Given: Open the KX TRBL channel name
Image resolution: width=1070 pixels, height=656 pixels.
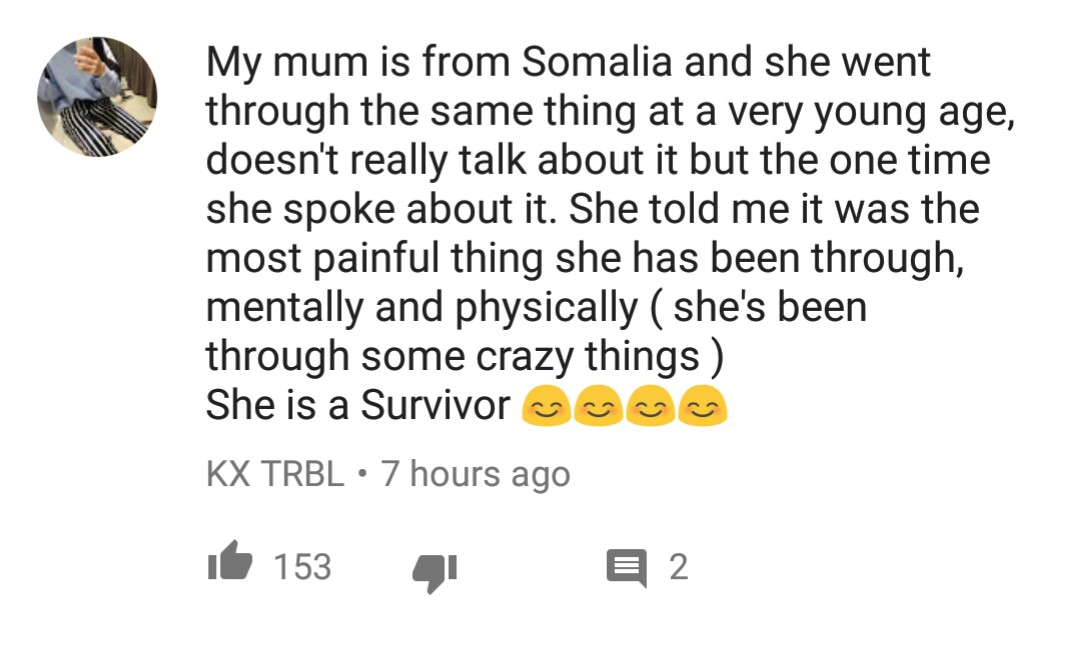Looking at the screenshot, I should pyautogui.click(x=274, y=474).
